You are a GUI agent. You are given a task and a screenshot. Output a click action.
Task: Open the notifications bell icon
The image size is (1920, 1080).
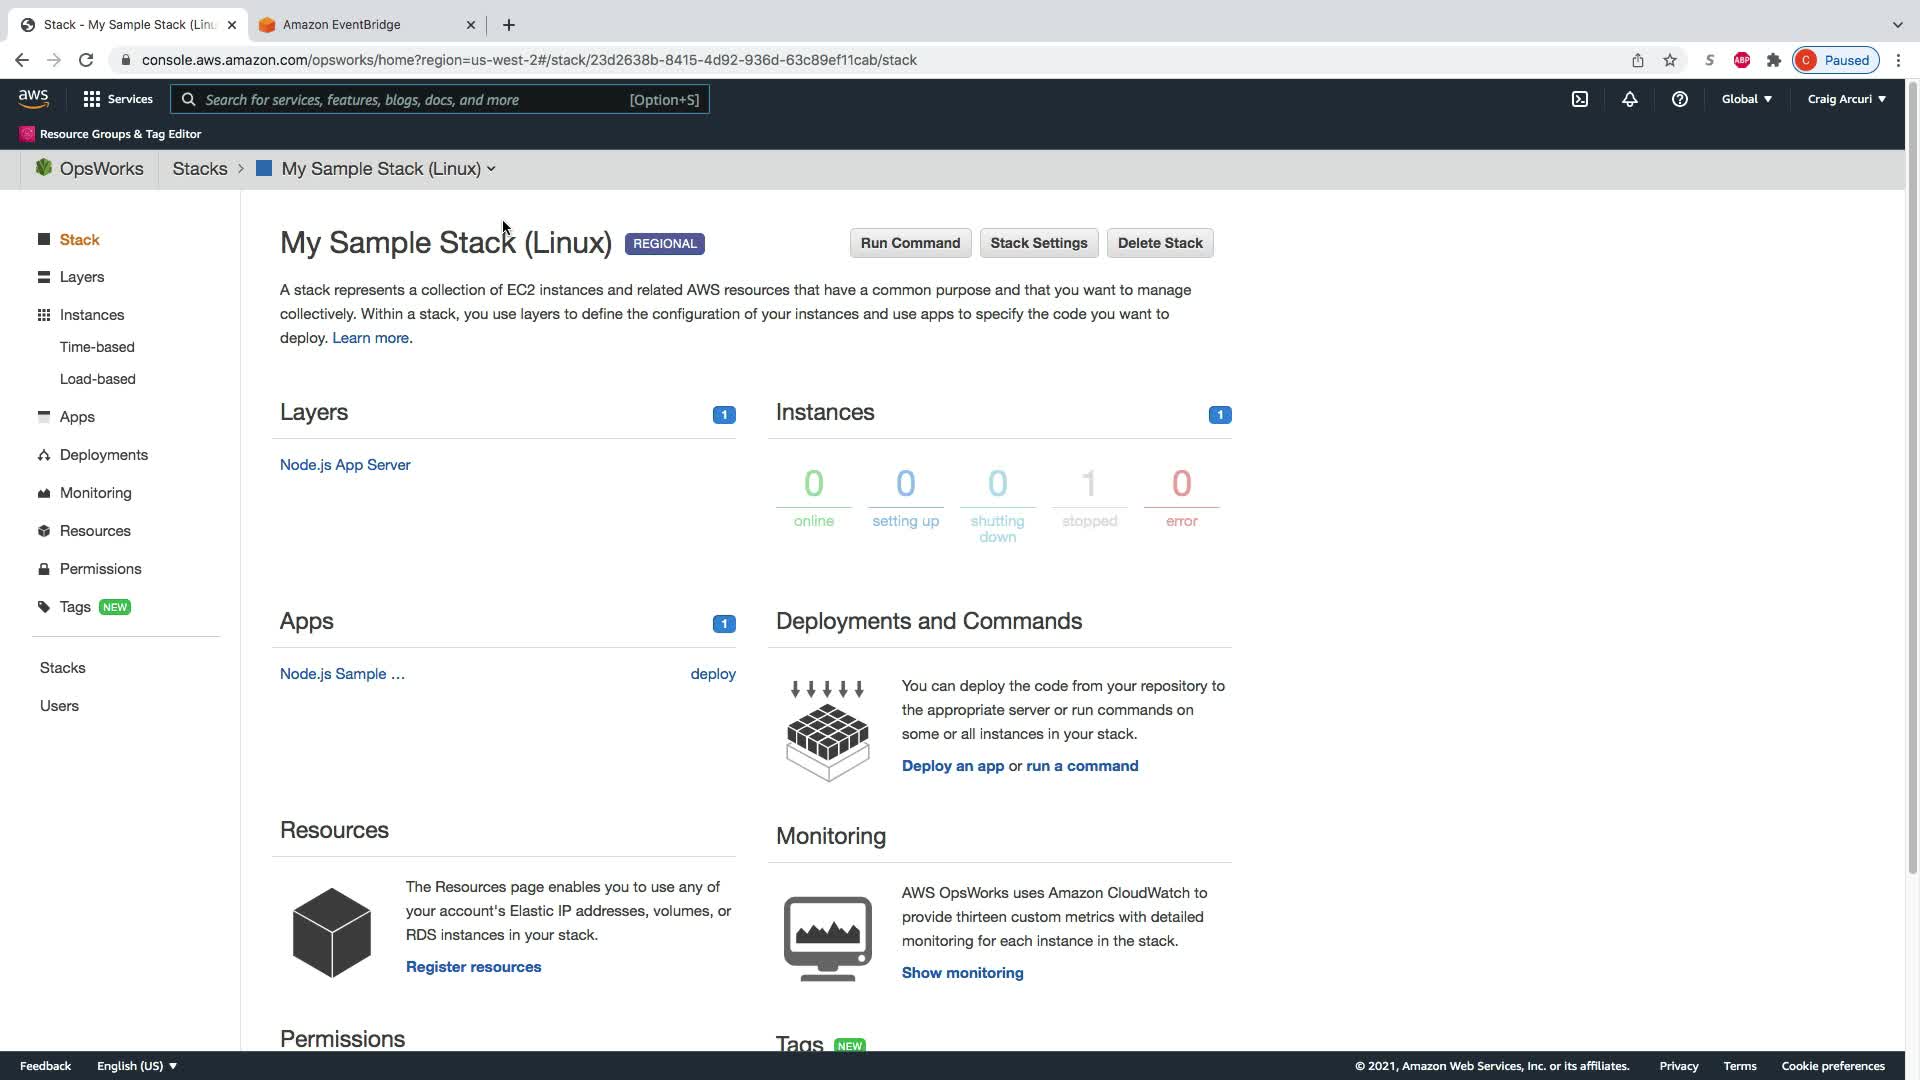click(1630, 99)
